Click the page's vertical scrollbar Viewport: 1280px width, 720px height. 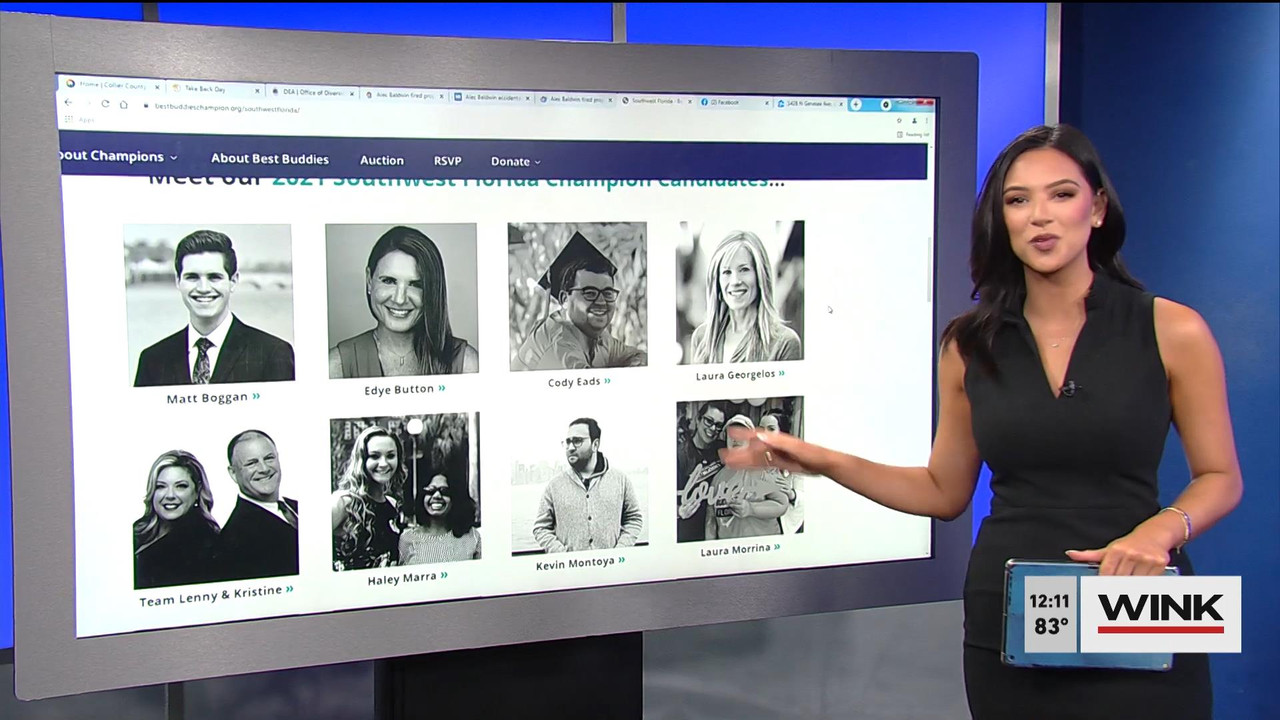930,270
